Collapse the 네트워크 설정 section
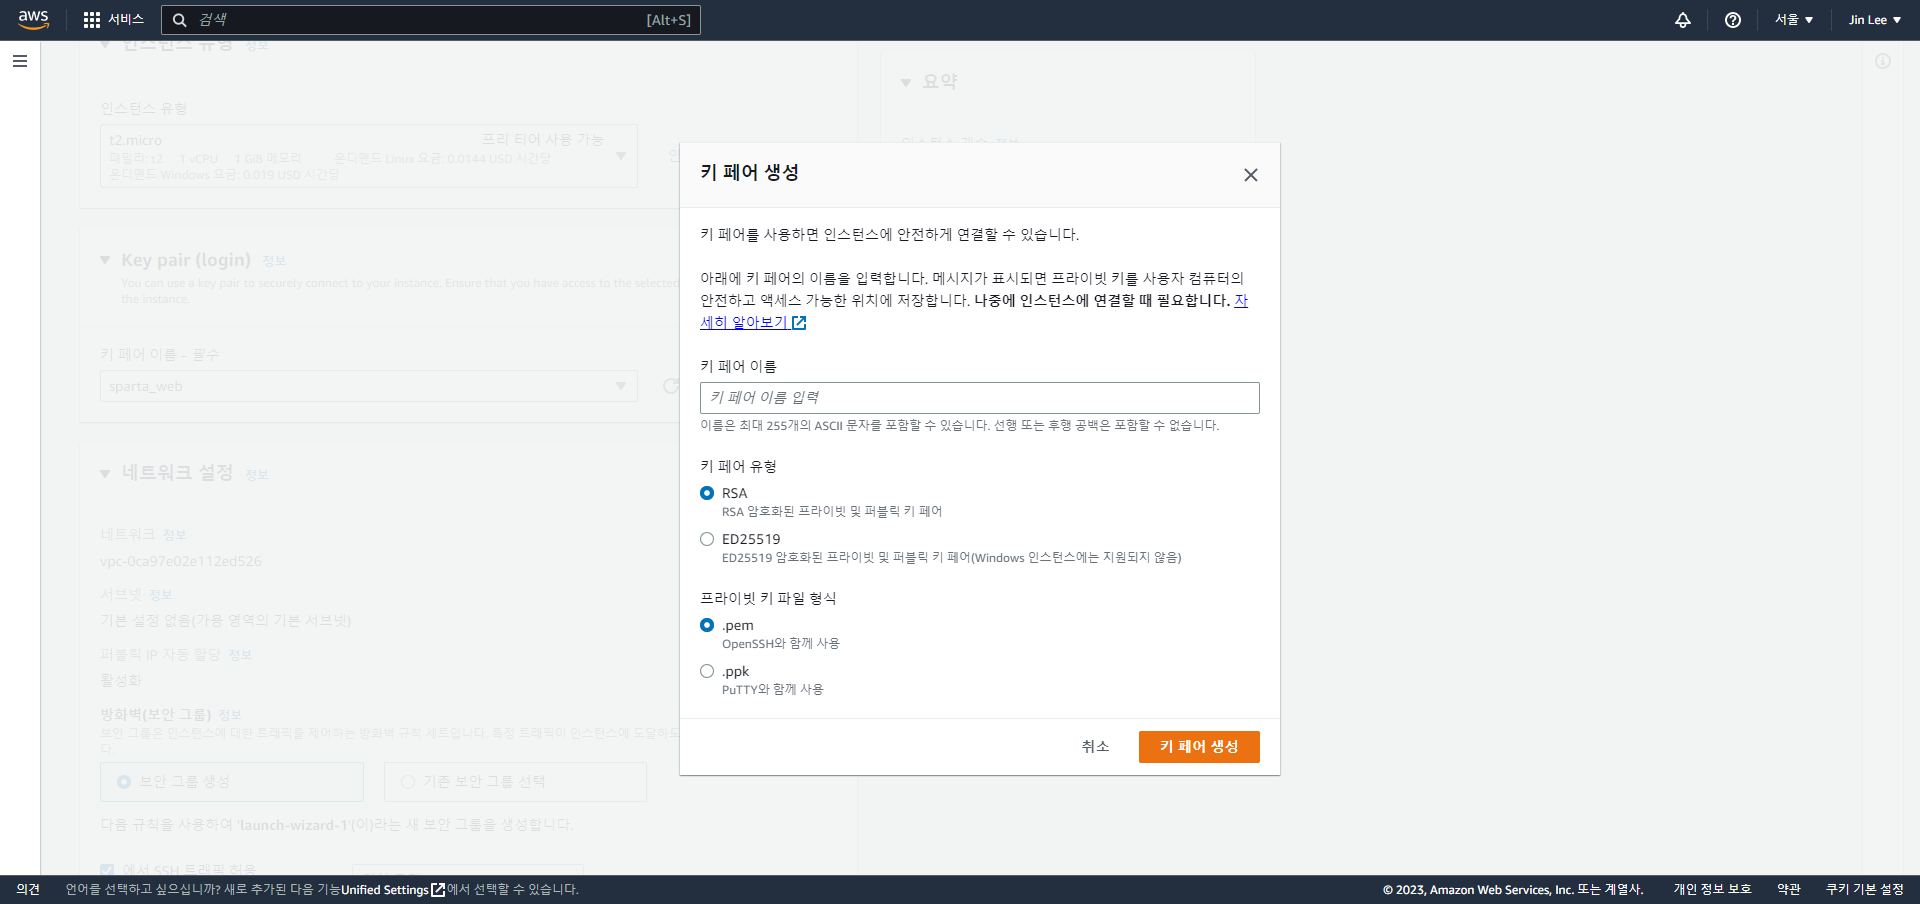Viewport: 1920px width, 904px height. pyautogui.click(x=105, y=474)
